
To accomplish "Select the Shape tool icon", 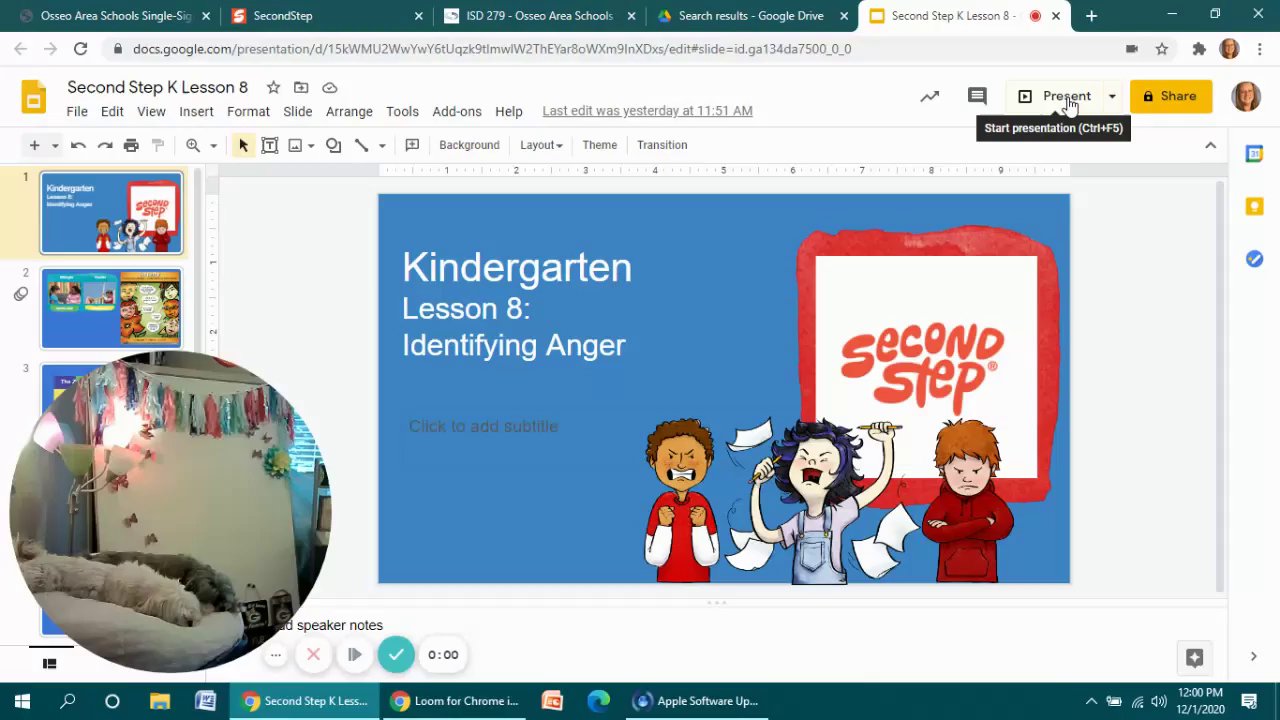I will (334, 145).
